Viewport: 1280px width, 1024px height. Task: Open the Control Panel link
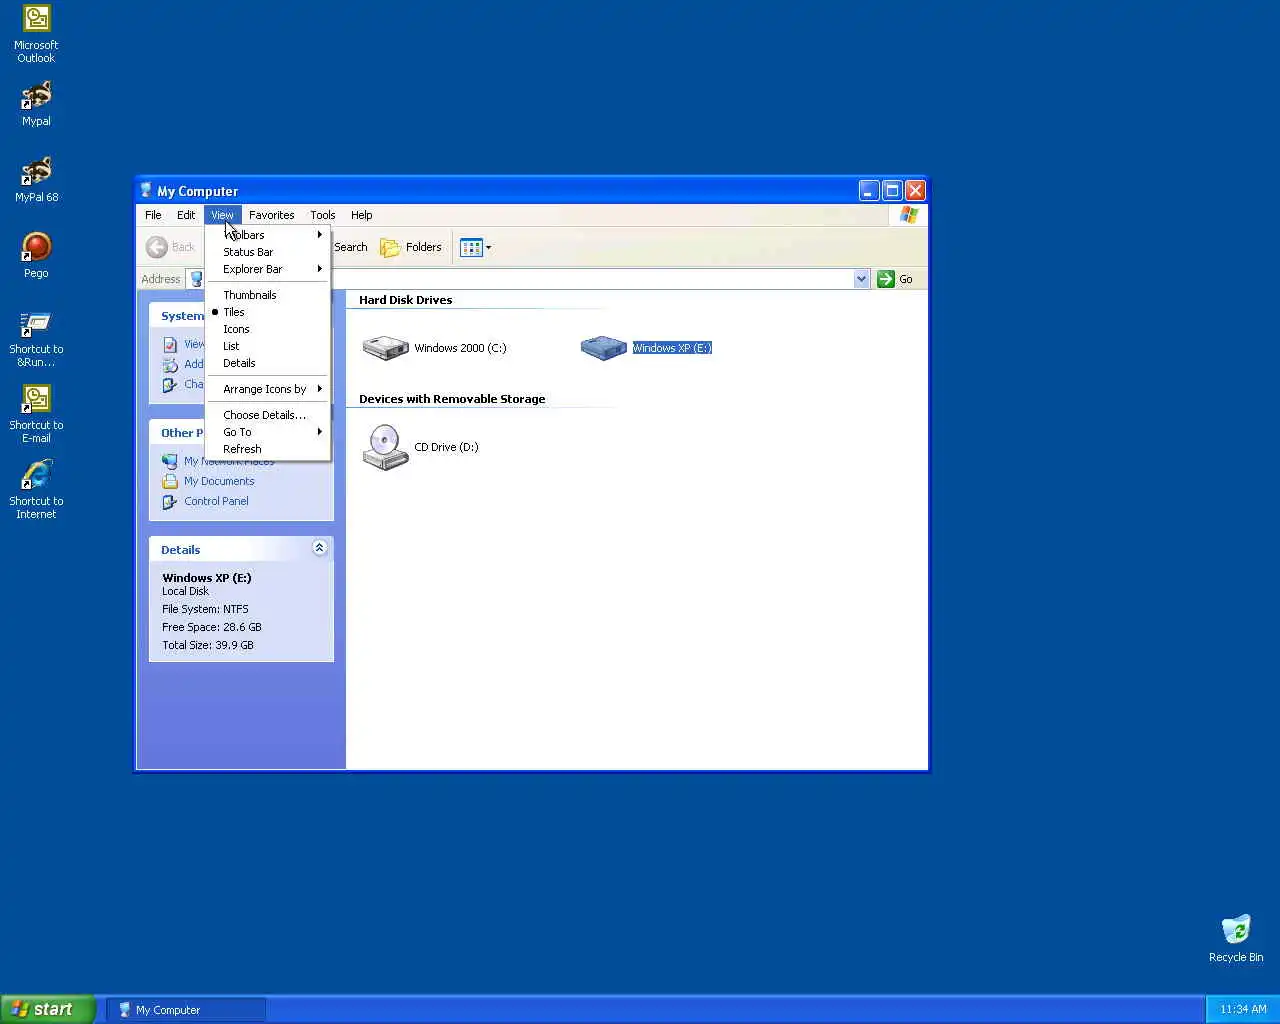pyautogui.click(x=216, y=501)
